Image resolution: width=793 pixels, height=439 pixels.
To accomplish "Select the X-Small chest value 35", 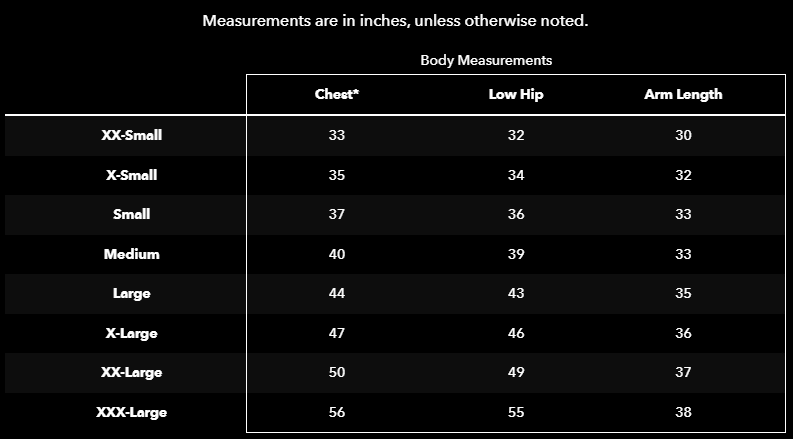I will pyautogui.click(x=336, y=175).
